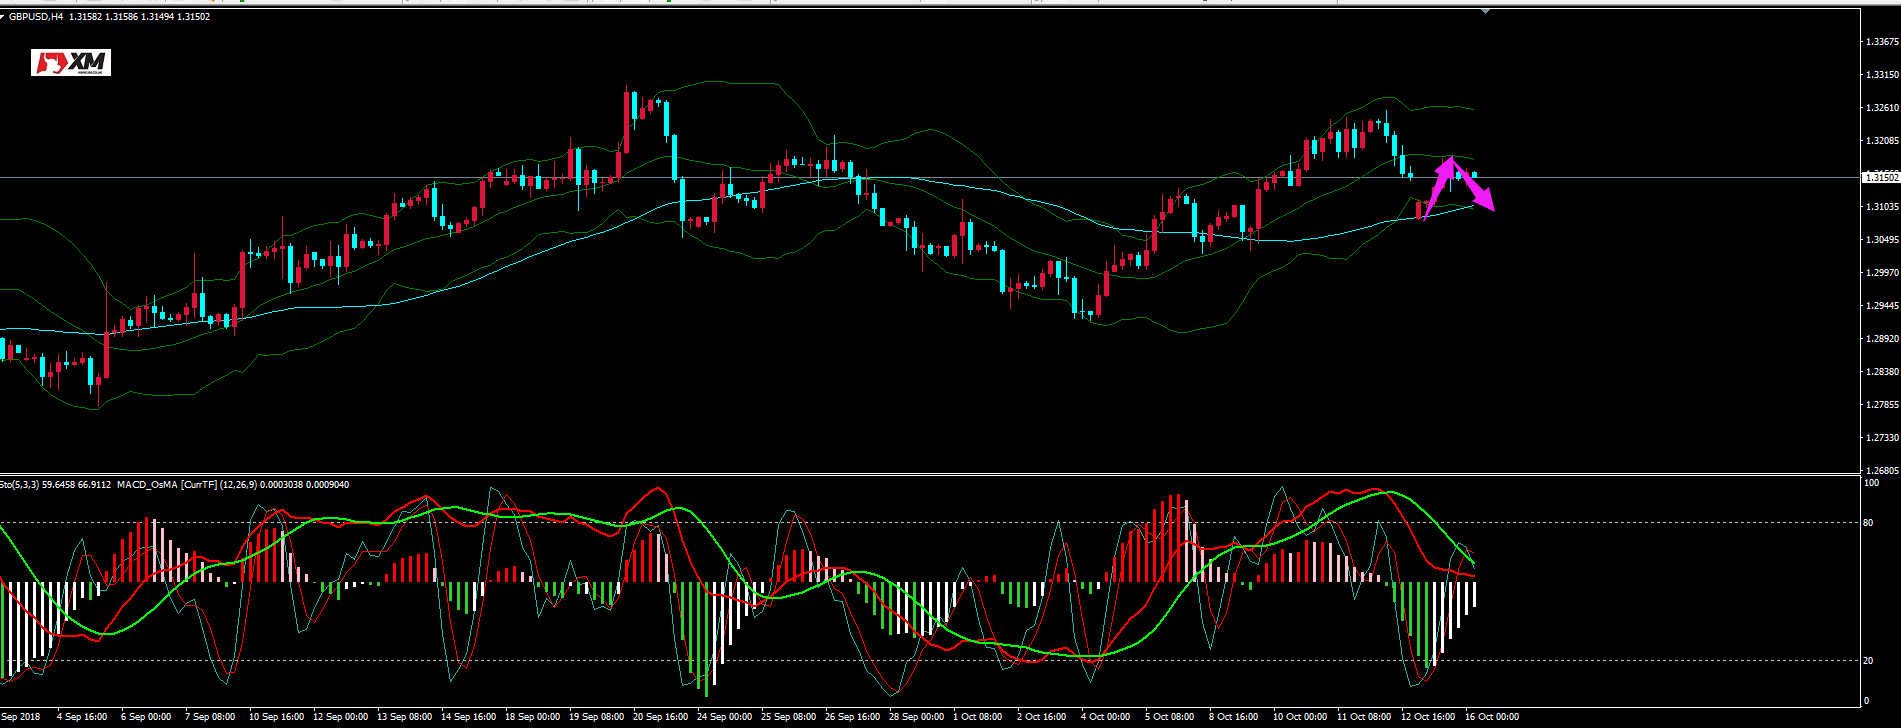Click the '28 Sep 00:00' time axis label
Image resolution: width=1901 pixels, height=728 pixels.
point(917,717)
